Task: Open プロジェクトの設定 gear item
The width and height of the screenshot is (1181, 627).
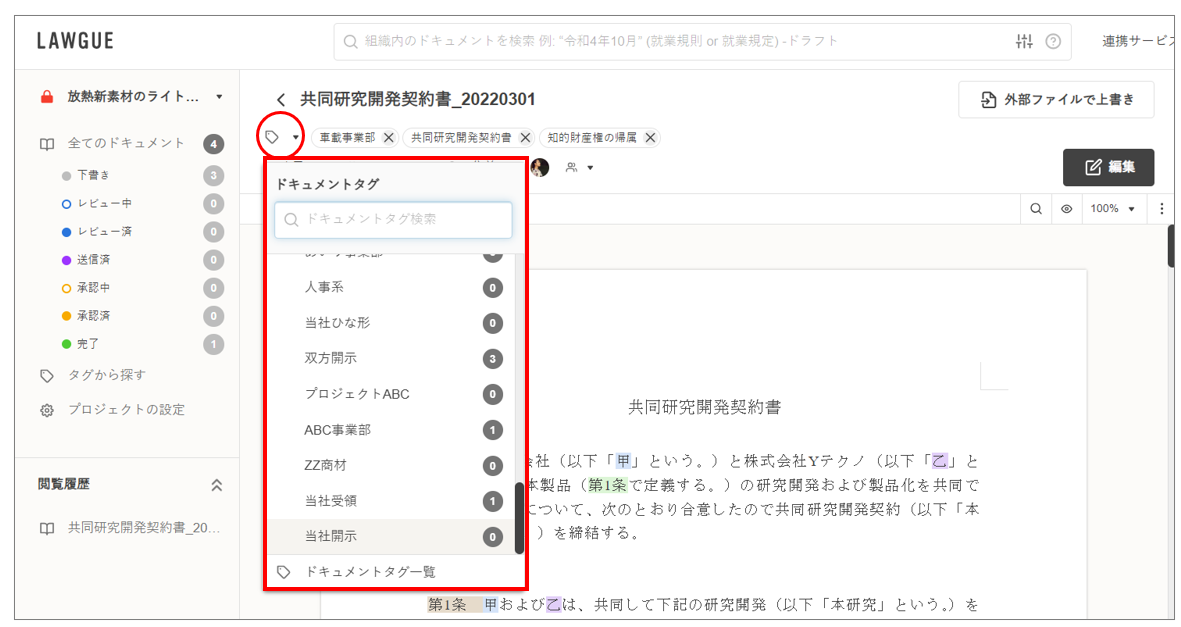Action: (x=125, y=410)
